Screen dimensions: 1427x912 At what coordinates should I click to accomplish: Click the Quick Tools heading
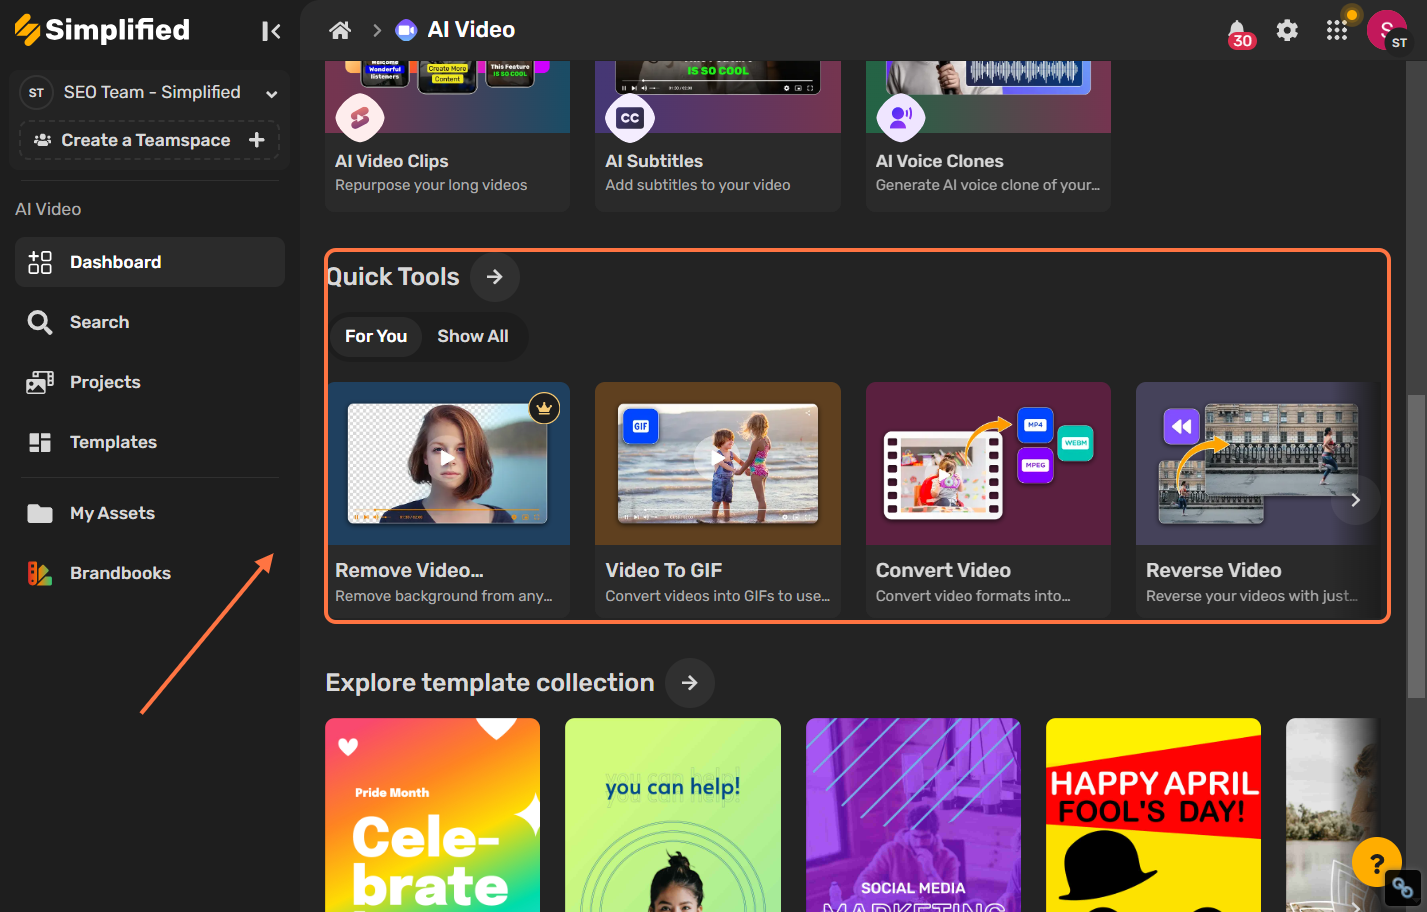[393, 277]
